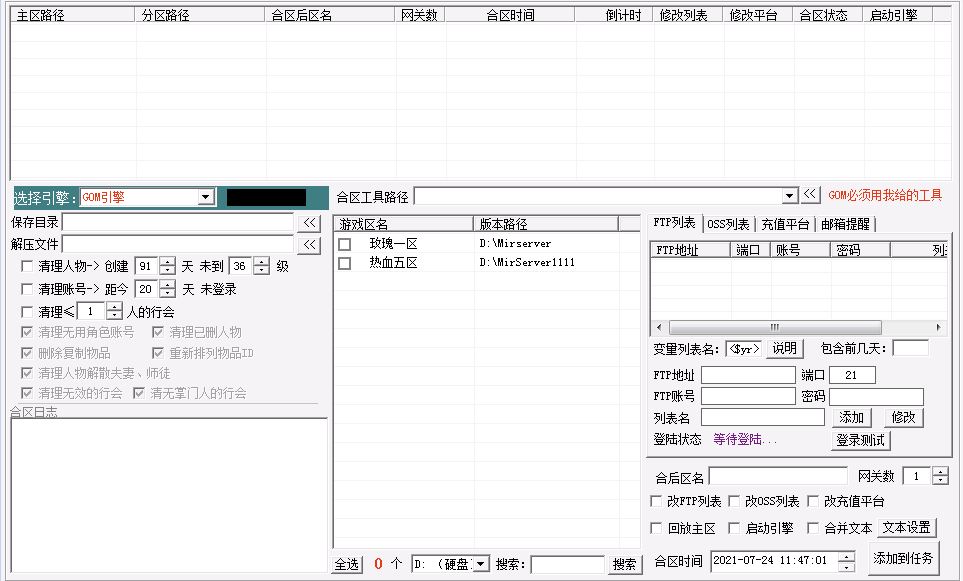The width and height of the screenshot is (963, 581).
Task: Open the 合区工具路径 dropdown arrow
Action: 790,196
